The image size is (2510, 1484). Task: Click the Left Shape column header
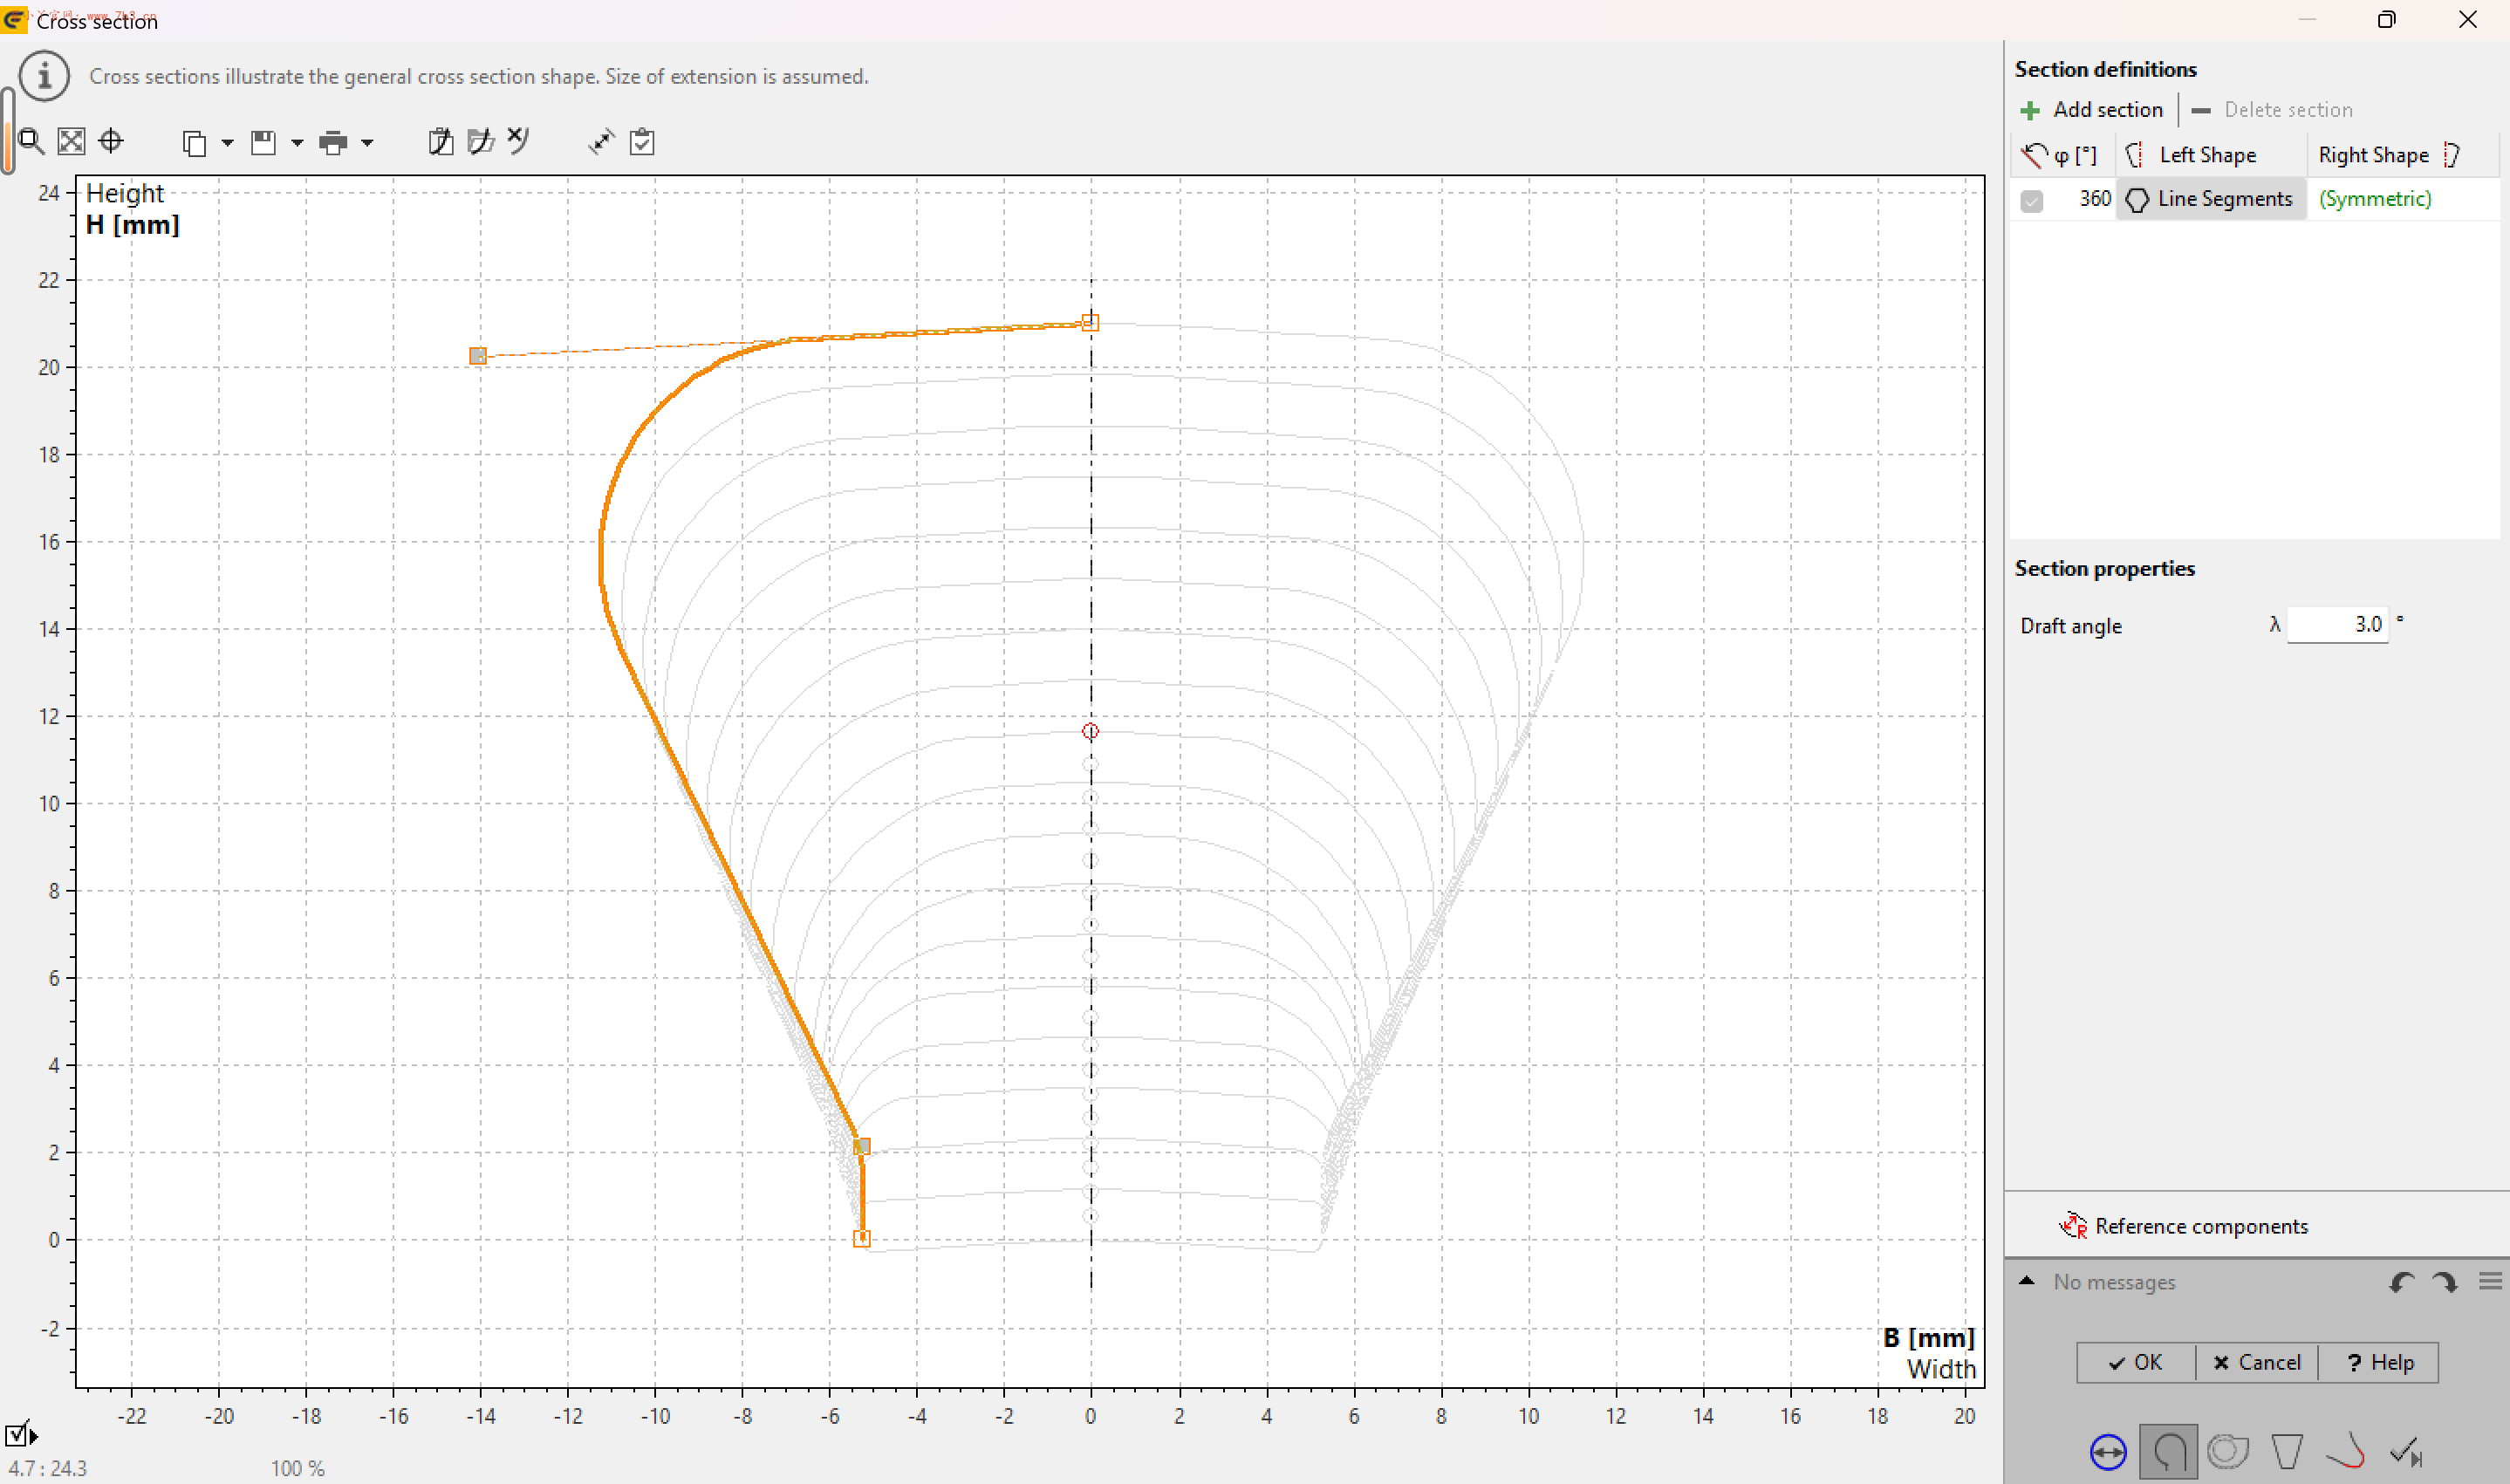point(2211,155)
